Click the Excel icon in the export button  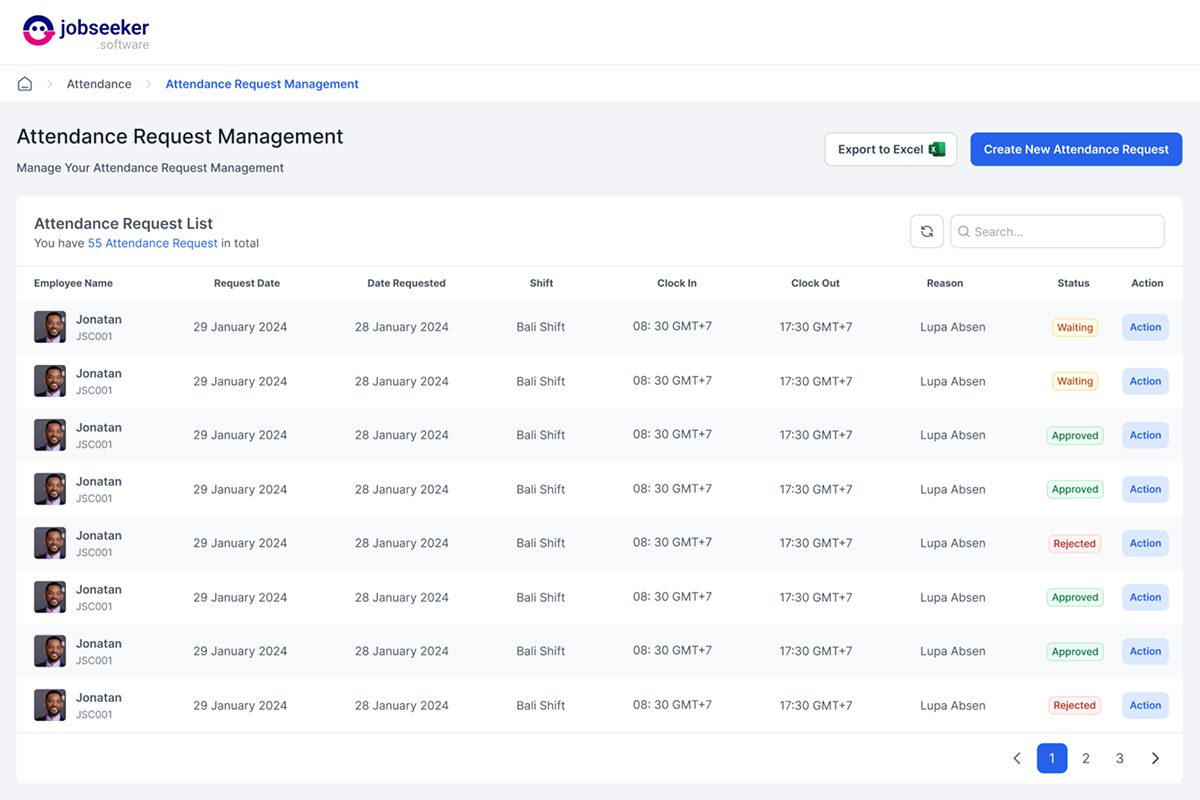pos(937,149)
